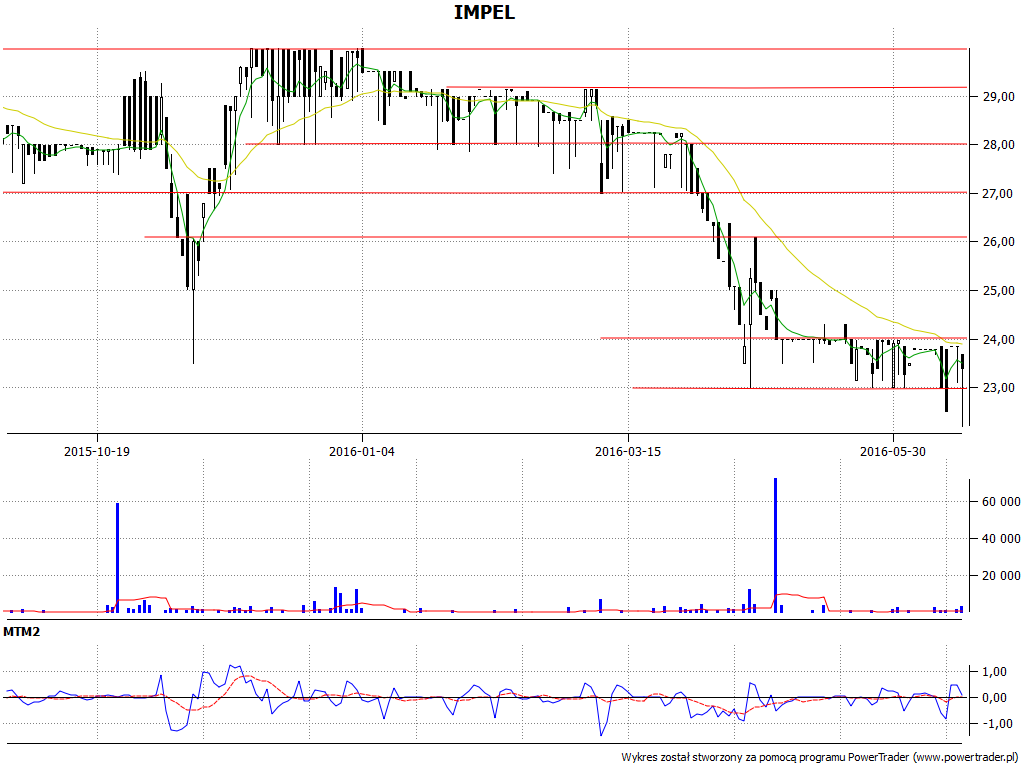The width and height of the screenshot is (1024, 768).
Task: Select the 2015-10-19 date label
Action: (x=97, y=451)
